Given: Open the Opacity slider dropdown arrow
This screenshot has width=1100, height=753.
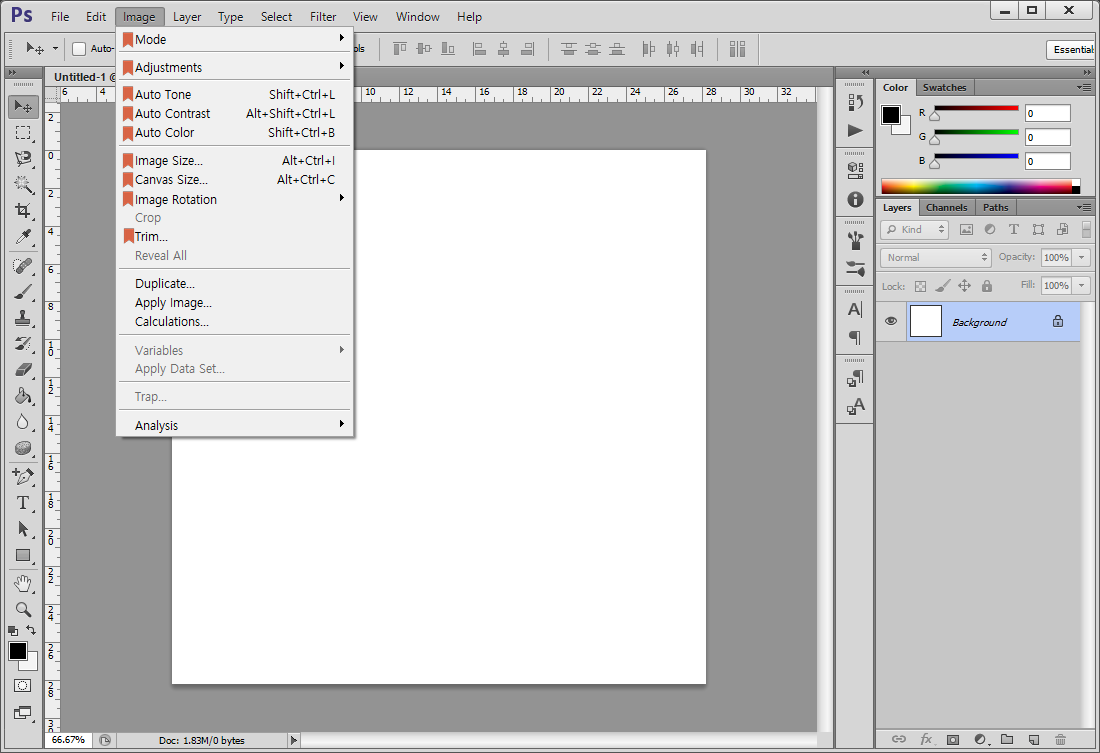Looking at the screenshot, I should click(1082, 258).
